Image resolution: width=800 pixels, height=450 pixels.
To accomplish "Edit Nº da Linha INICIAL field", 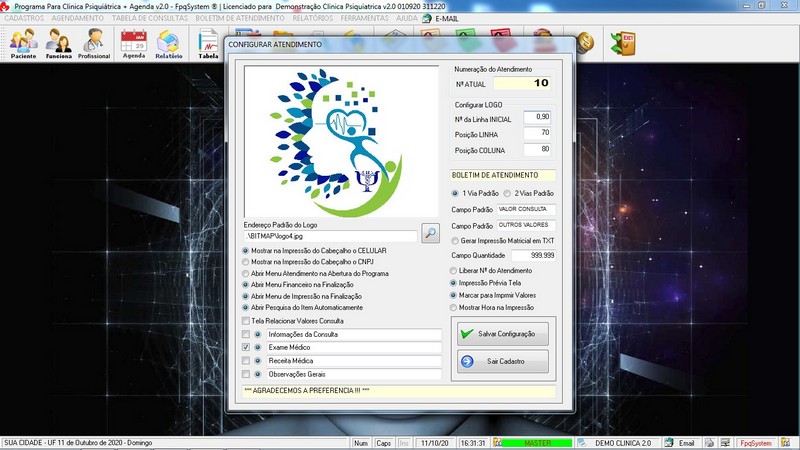I will 537,117.
